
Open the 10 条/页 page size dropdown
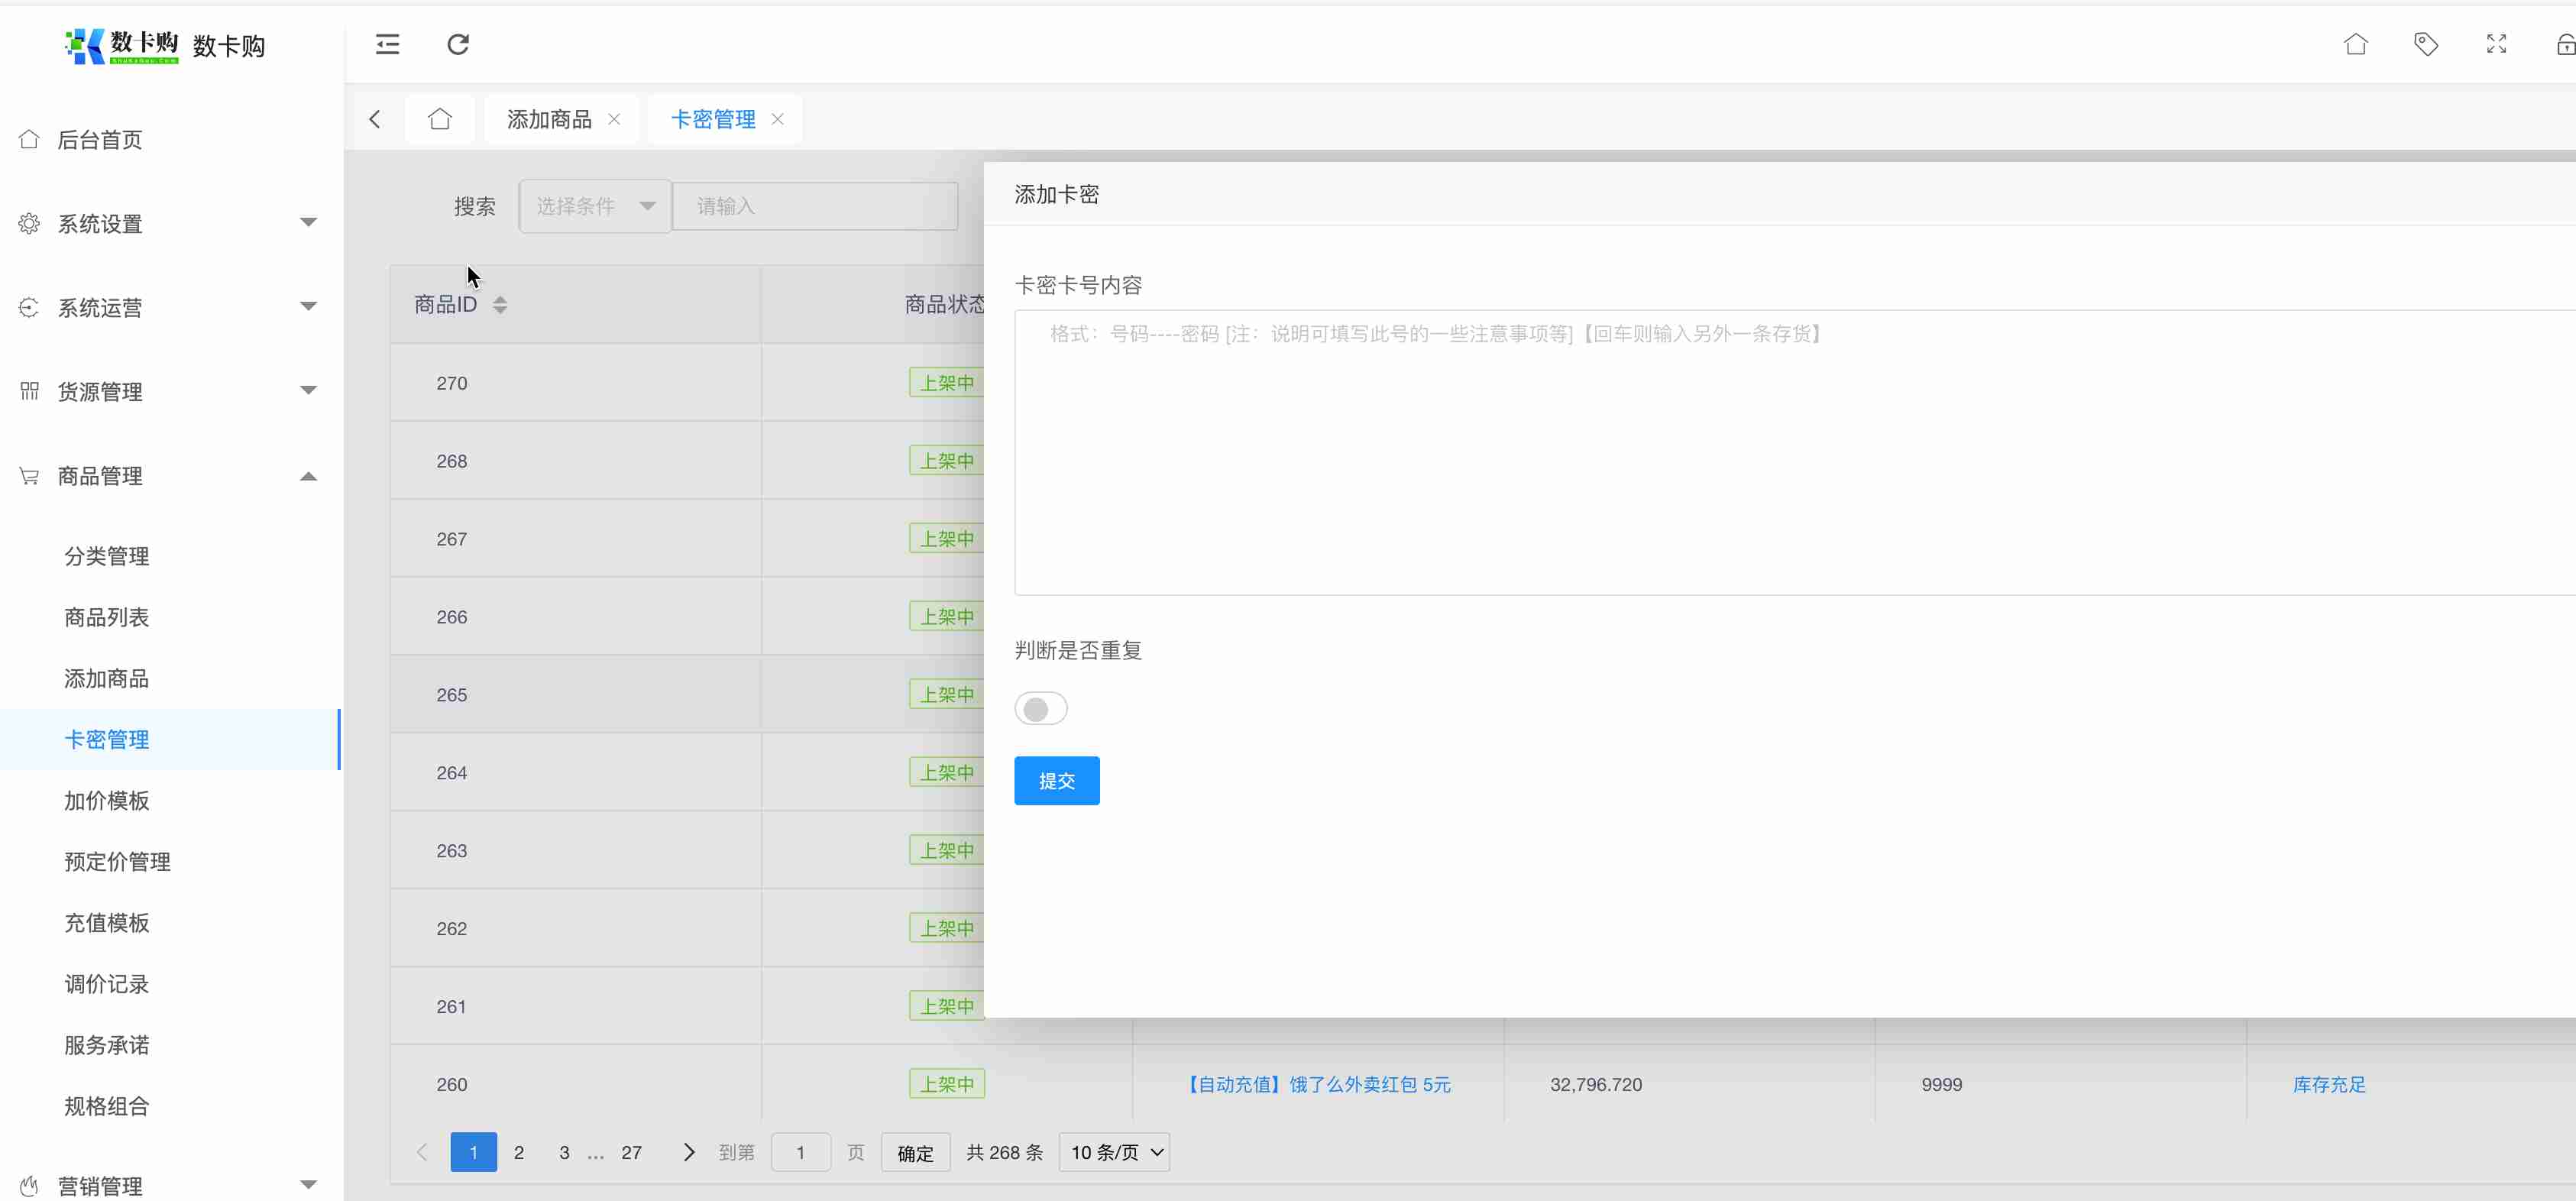[1115, 1152]
